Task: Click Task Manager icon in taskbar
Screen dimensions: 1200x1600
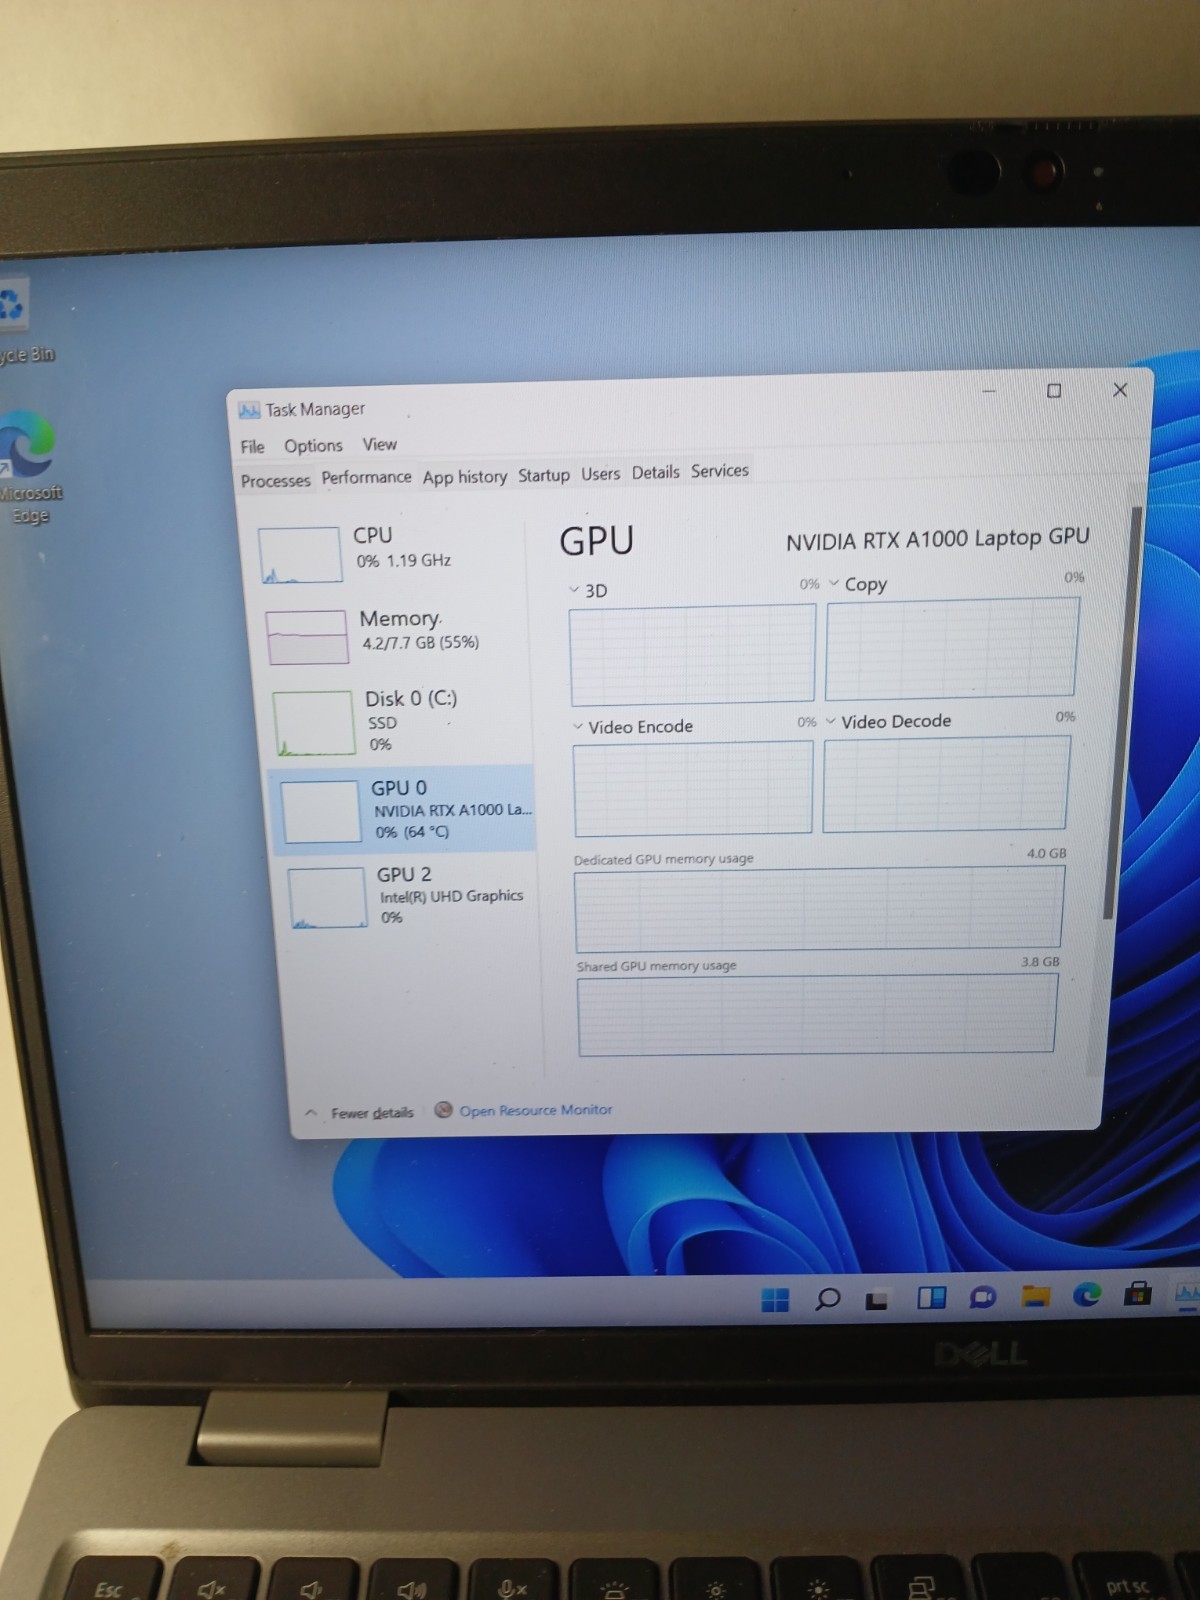Action: coord(1186,1294)
